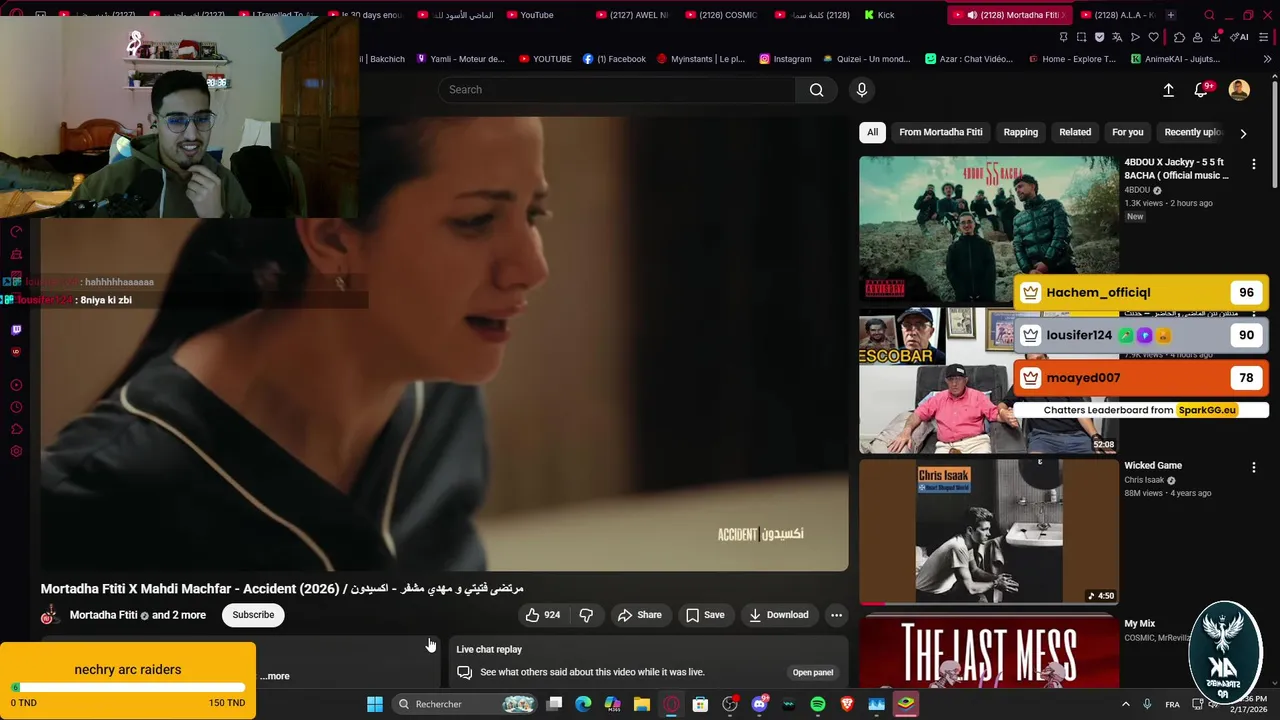Switch to the COSMIC browser tab
Image resolution: width=1280 pixels, height=720 pixels.
(x=722, y=15)
